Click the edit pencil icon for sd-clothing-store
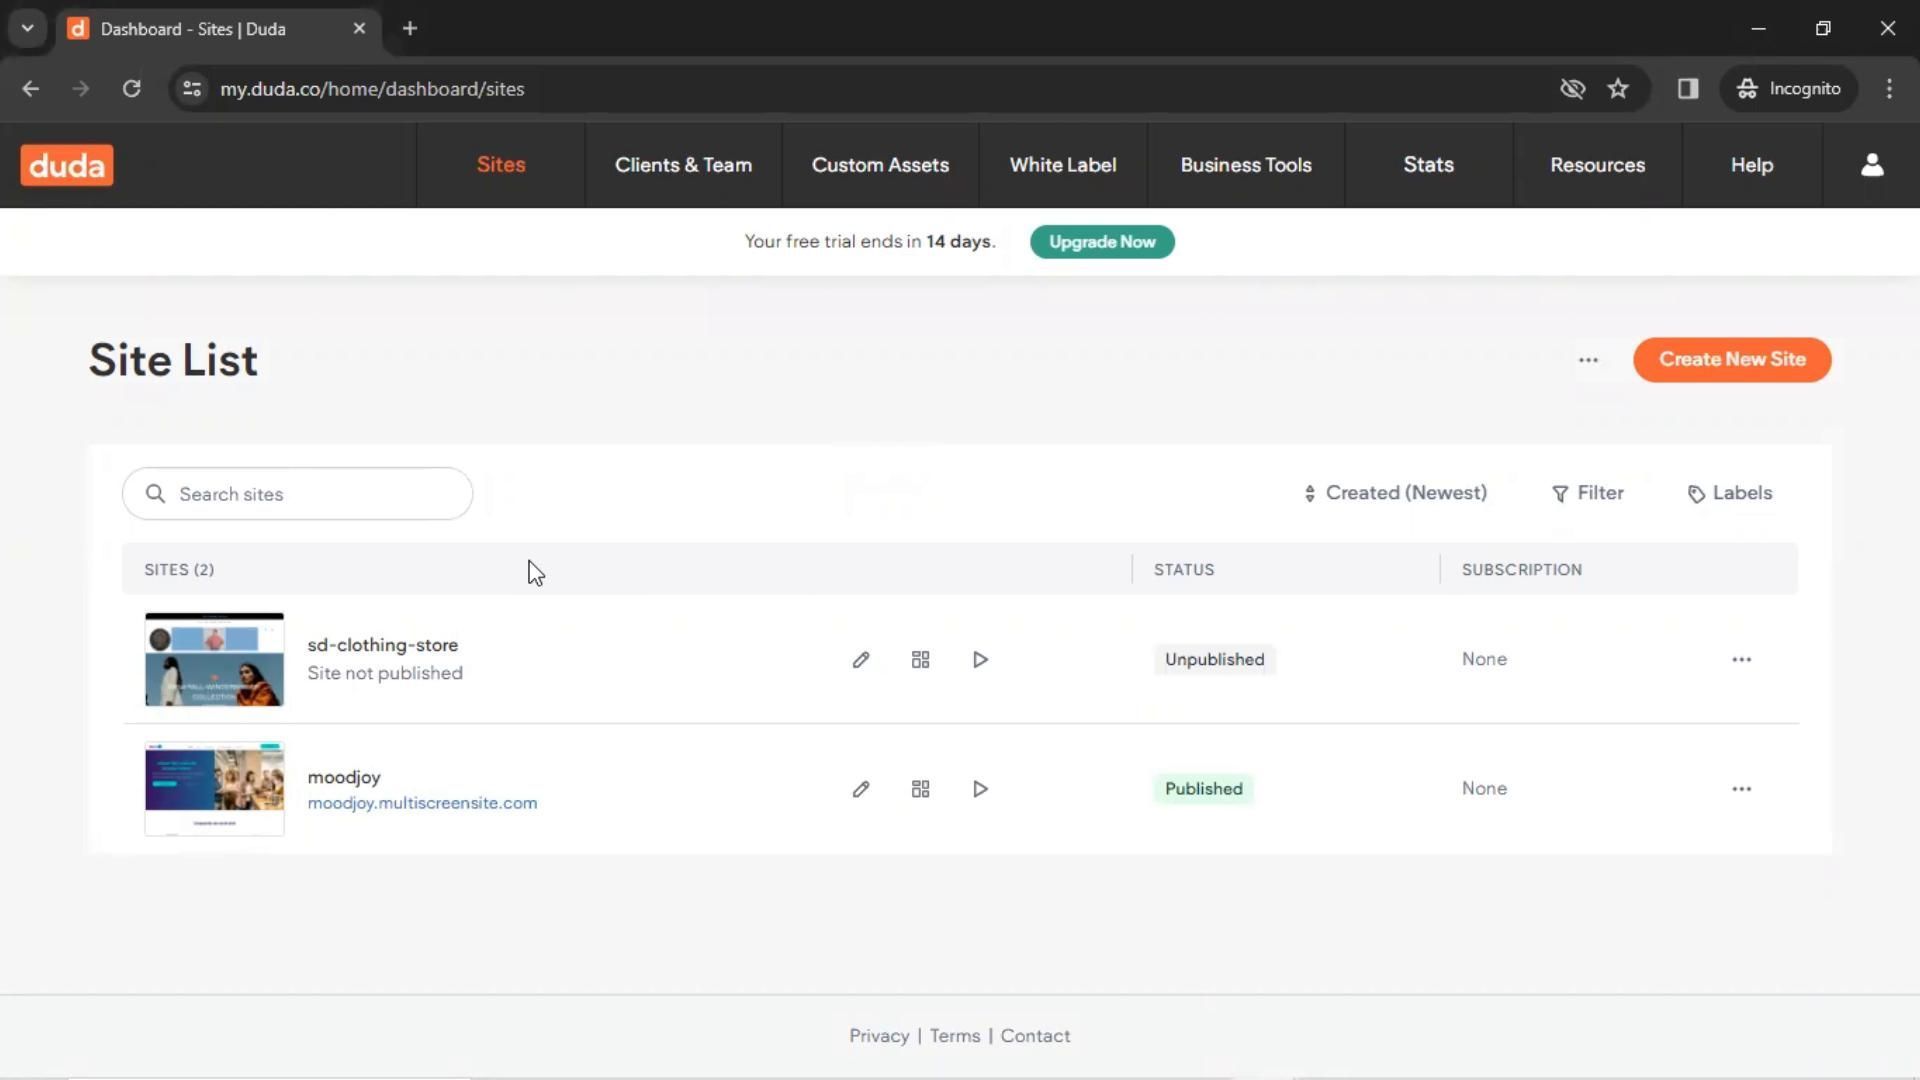Image resolution: width=1920 pixels, height=1080 pixels. (x=860, y=660)
